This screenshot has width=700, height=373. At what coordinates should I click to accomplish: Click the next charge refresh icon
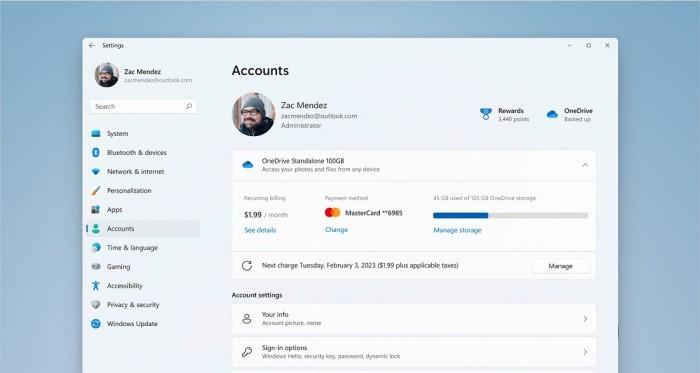[x=247, y=266]
